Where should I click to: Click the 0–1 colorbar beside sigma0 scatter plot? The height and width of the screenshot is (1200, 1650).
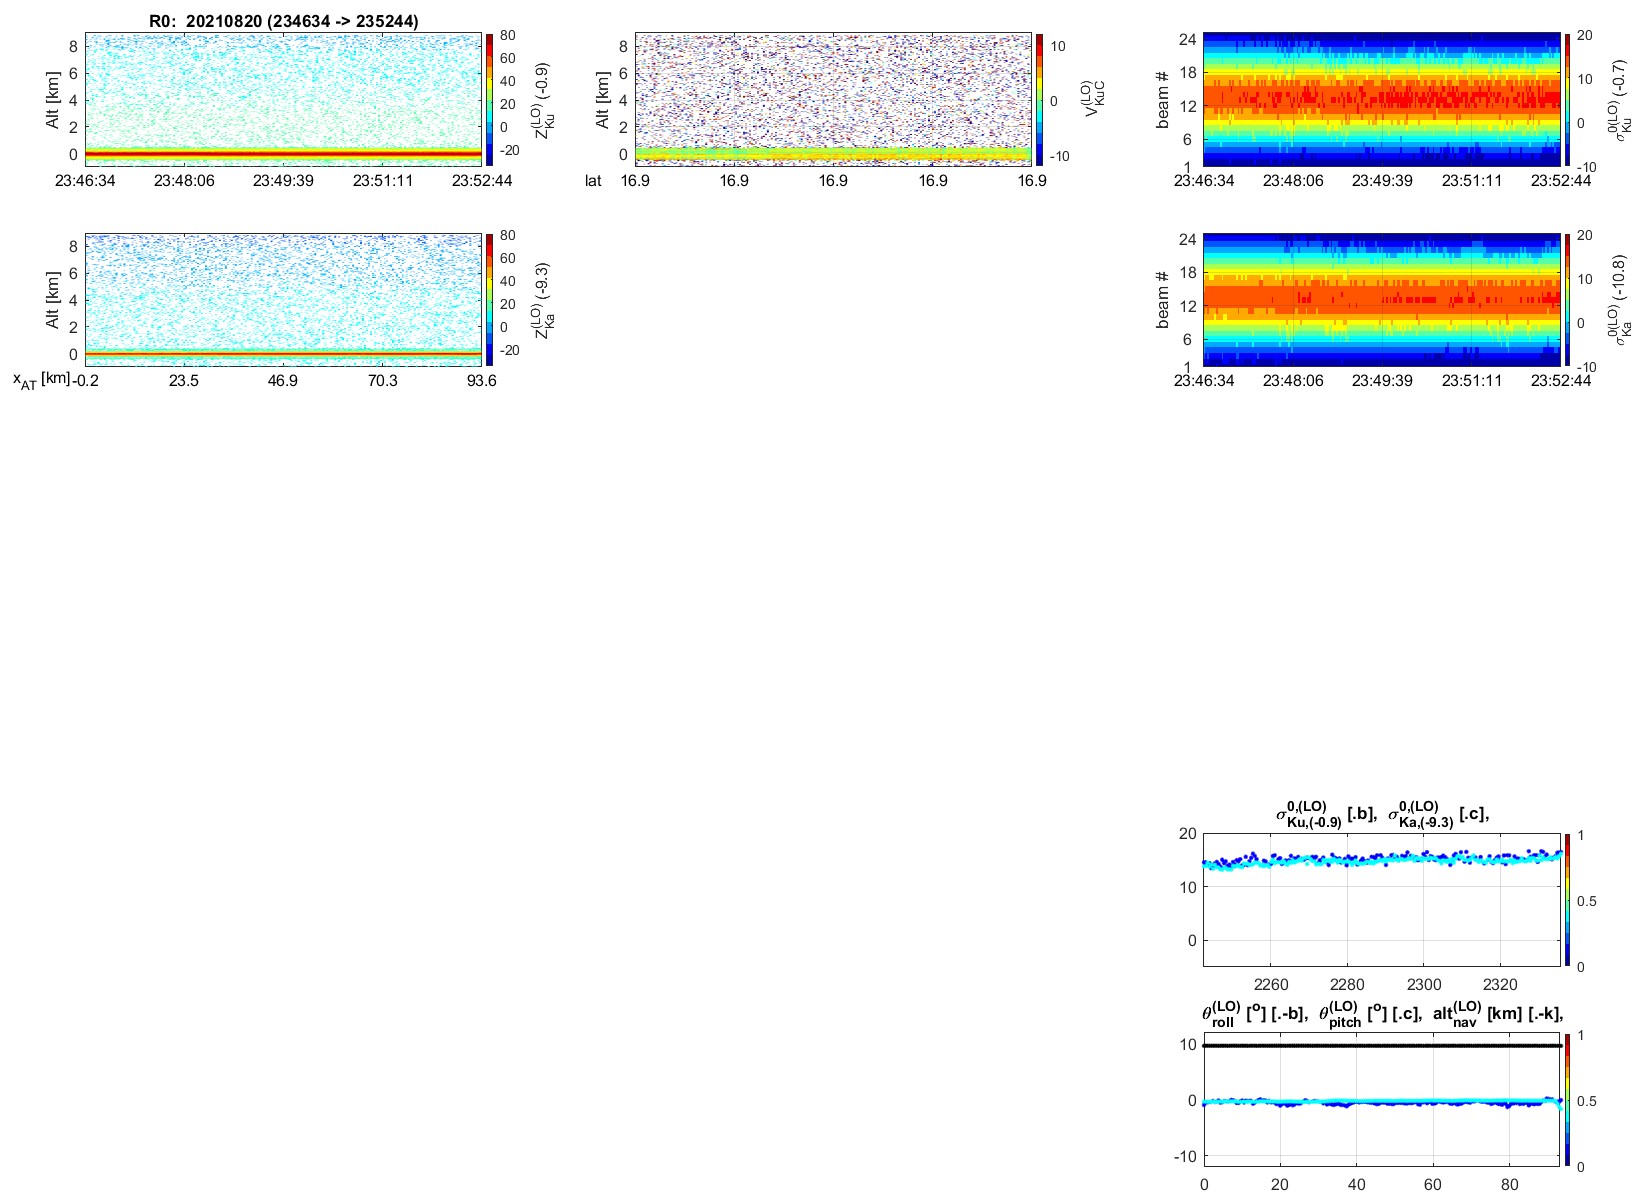[x=1567, y=900]
